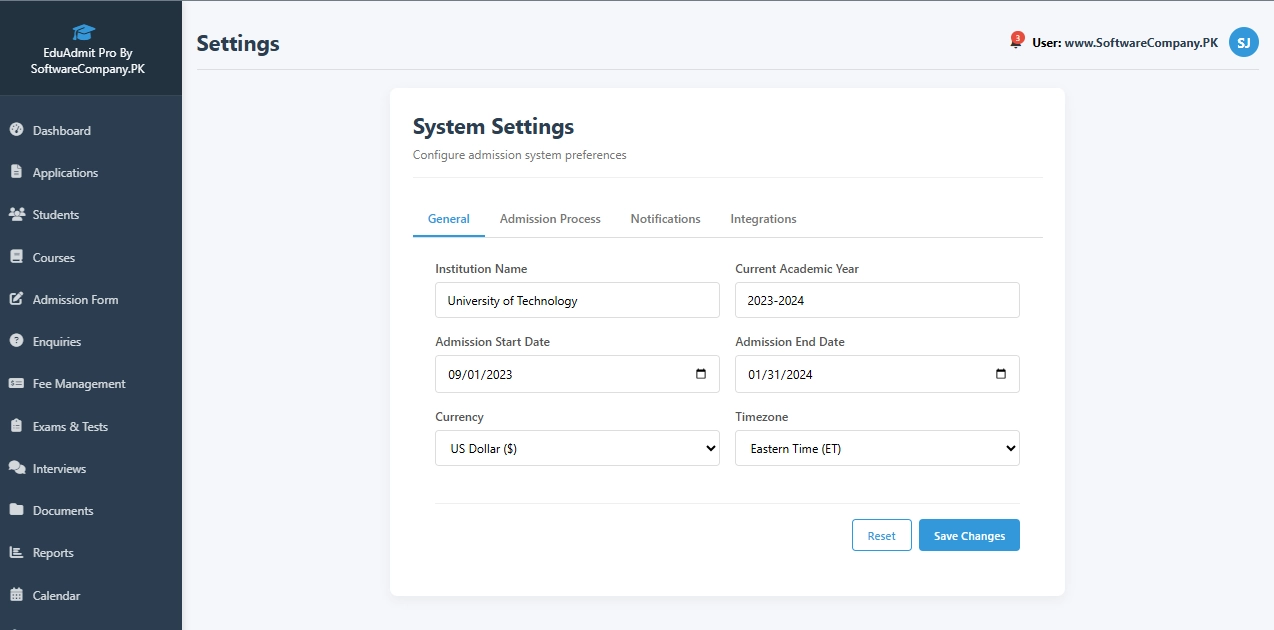The width and height of the screenshot is (1274, 630).
Task: Open the Admission Form page
Action: pos(75,299)
